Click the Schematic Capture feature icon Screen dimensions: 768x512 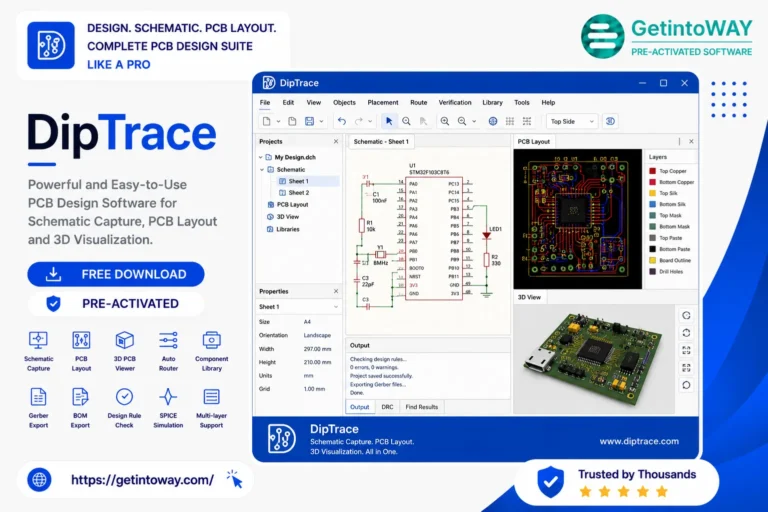coord(38,340)
